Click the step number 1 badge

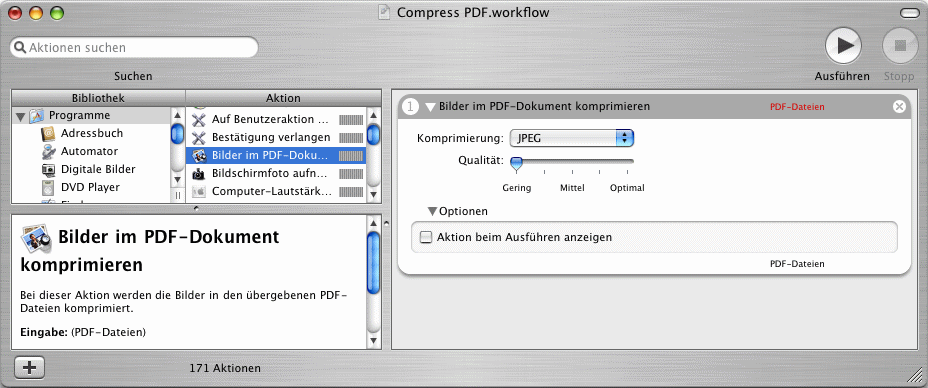point(411,107)
